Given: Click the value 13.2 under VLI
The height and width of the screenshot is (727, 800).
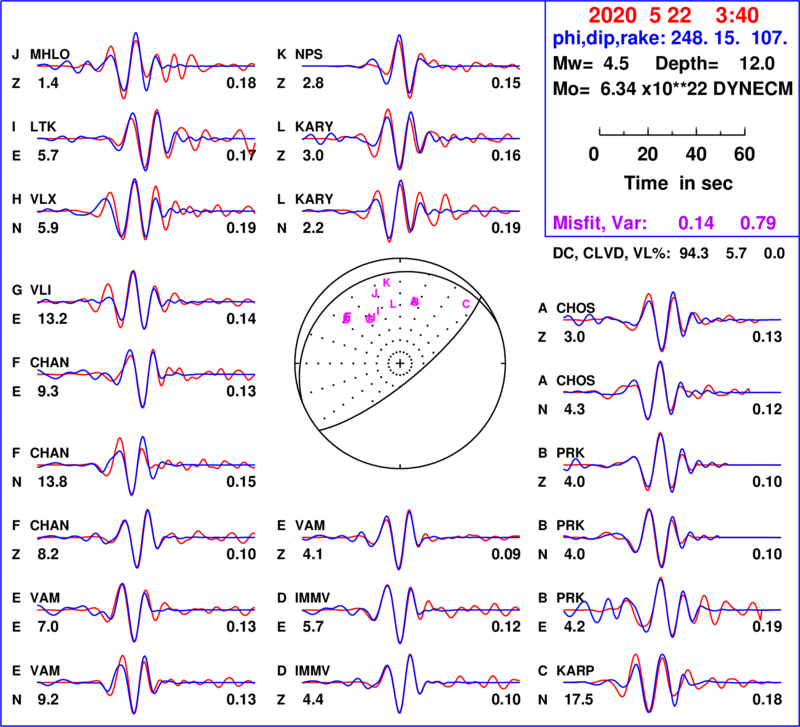Looking at the screenshot, I should (52, 319).
